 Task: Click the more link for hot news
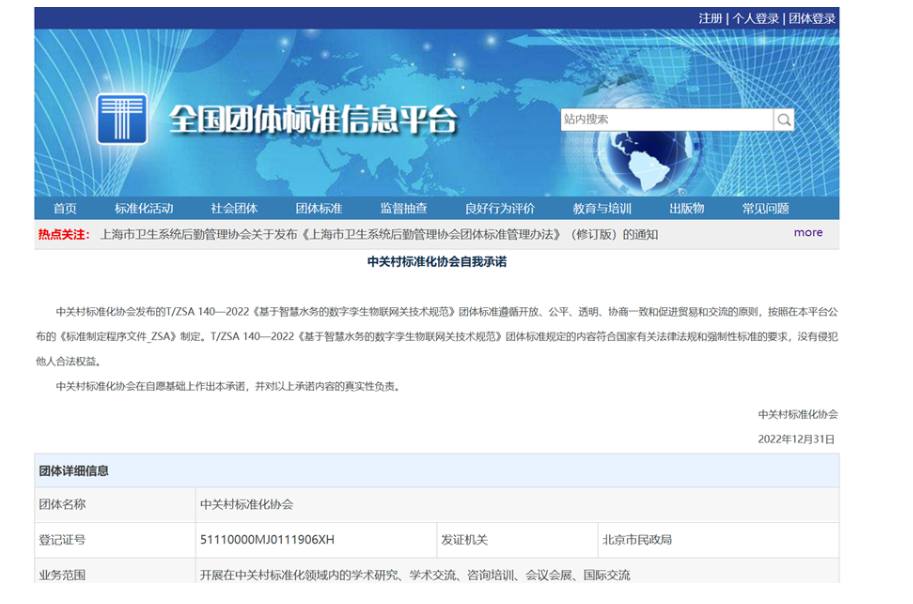(808, 233)
